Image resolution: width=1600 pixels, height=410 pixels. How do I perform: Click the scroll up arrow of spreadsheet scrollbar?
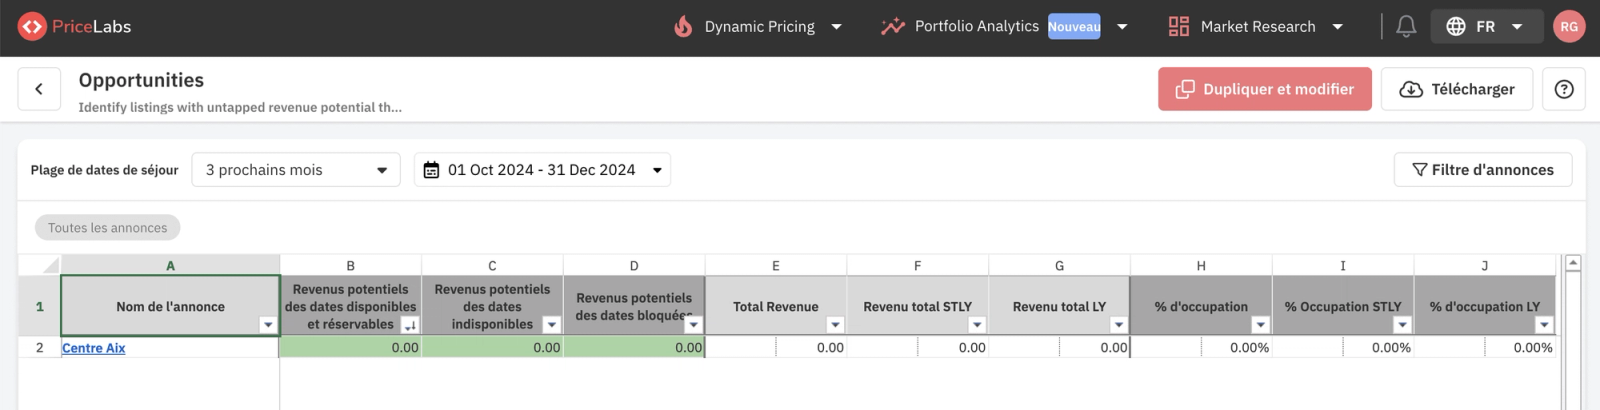1573,263
